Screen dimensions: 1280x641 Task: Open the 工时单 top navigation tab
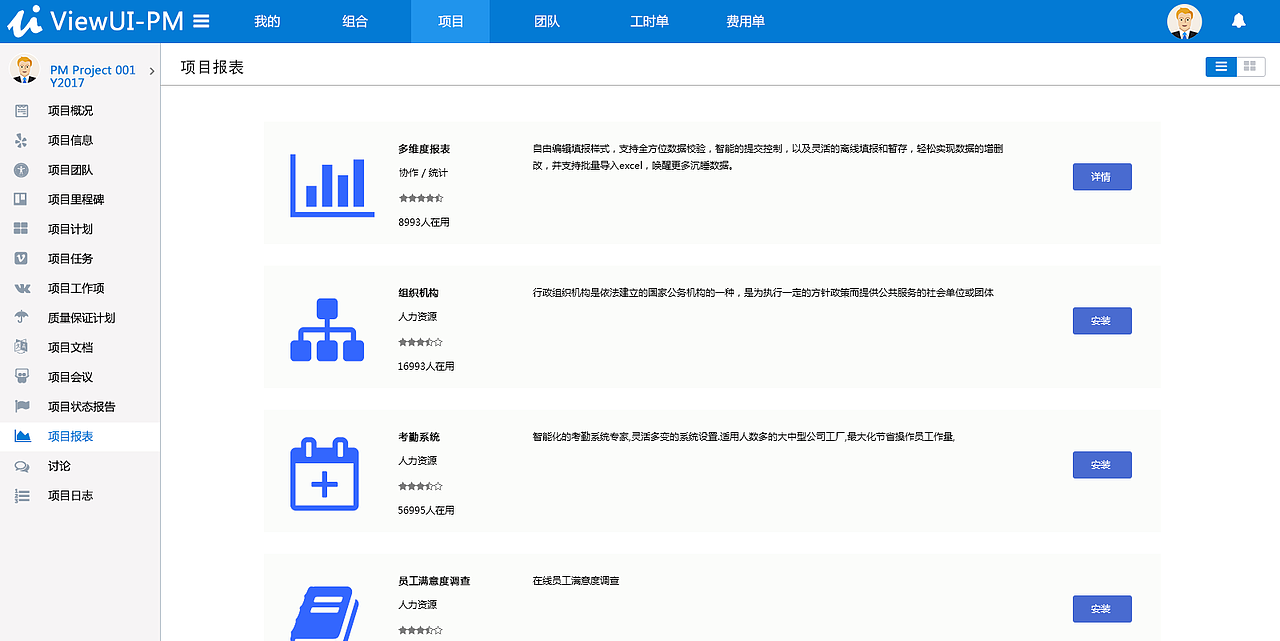(x=649, y=21)
